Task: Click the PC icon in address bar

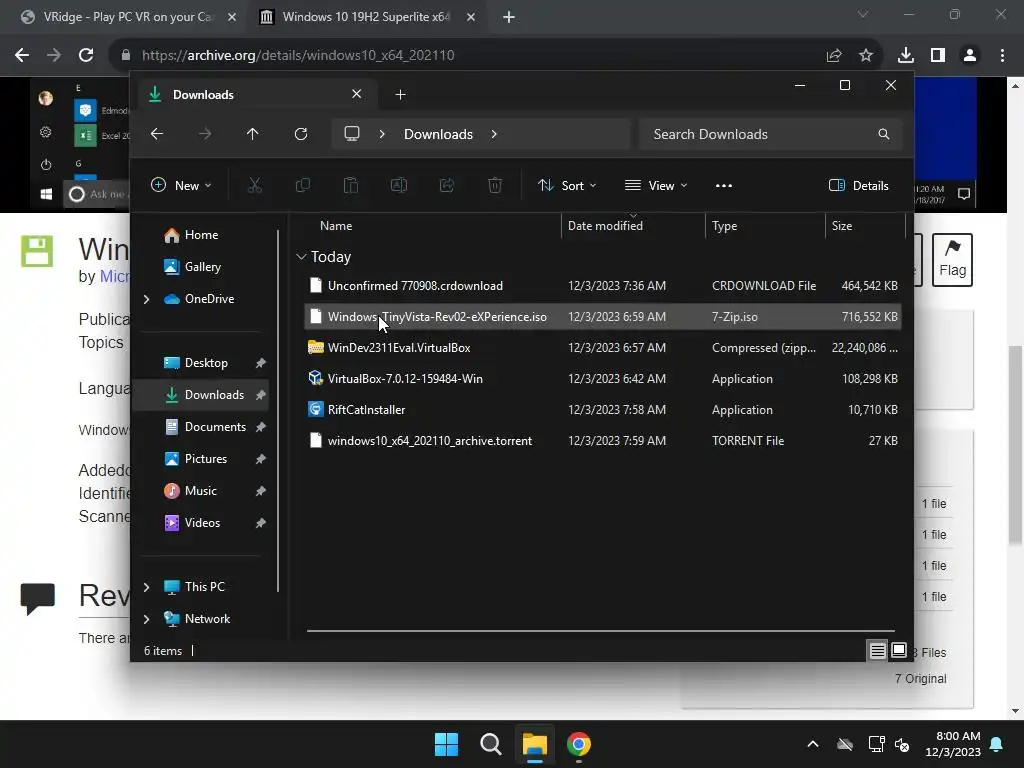Action: pos(352,134)
